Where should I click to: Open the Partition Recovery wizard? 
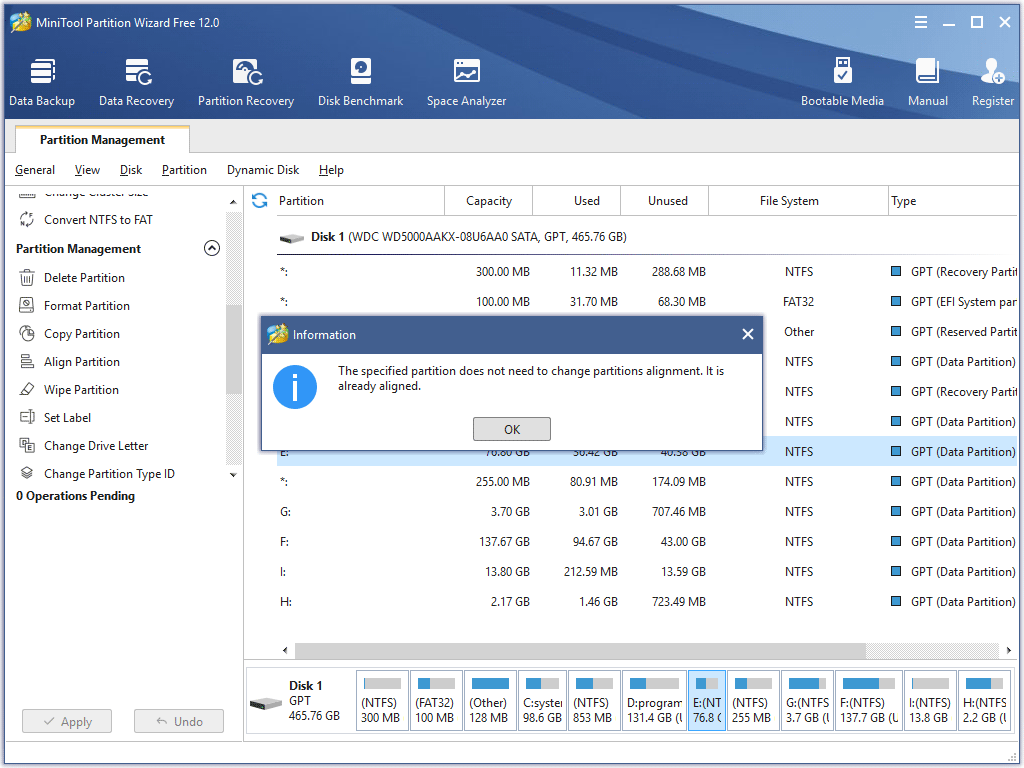tap(246, 82)
